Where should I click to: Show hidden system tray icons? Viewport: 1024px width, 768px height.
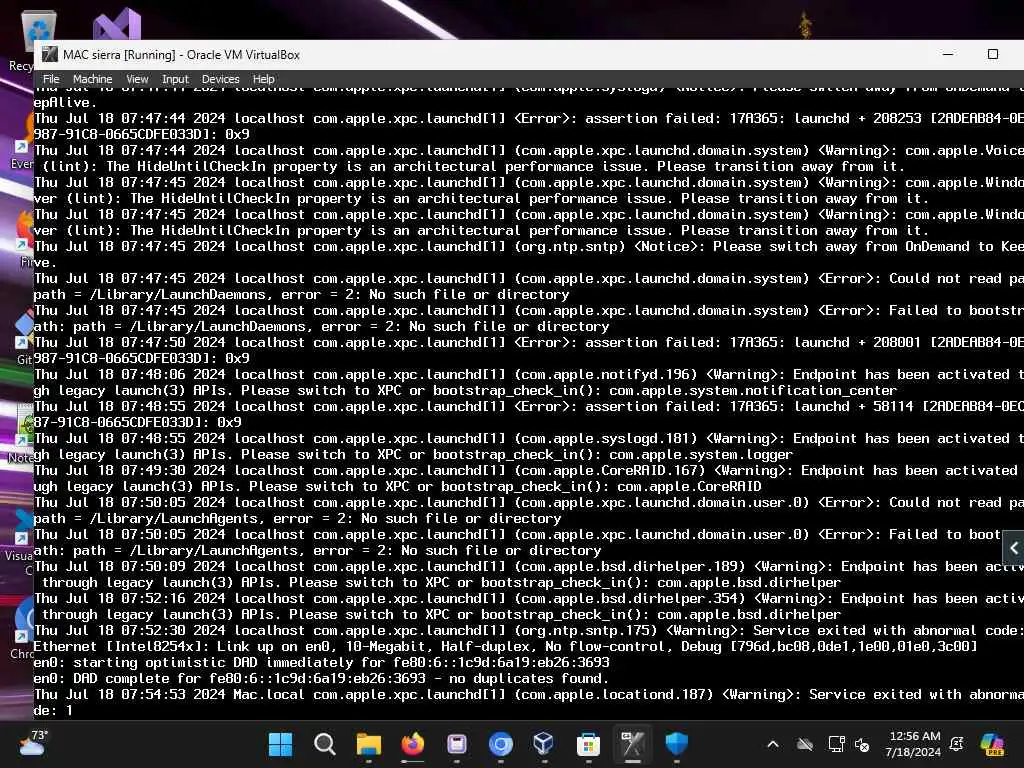(773, 744)
